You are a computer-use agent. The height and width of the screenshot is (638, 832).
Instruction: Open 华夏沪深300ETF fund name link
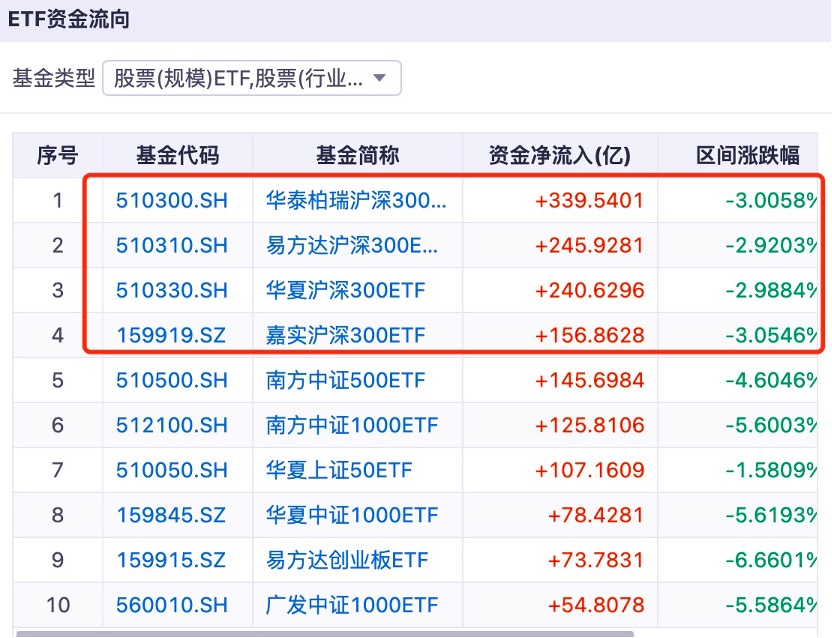(345, 290)
